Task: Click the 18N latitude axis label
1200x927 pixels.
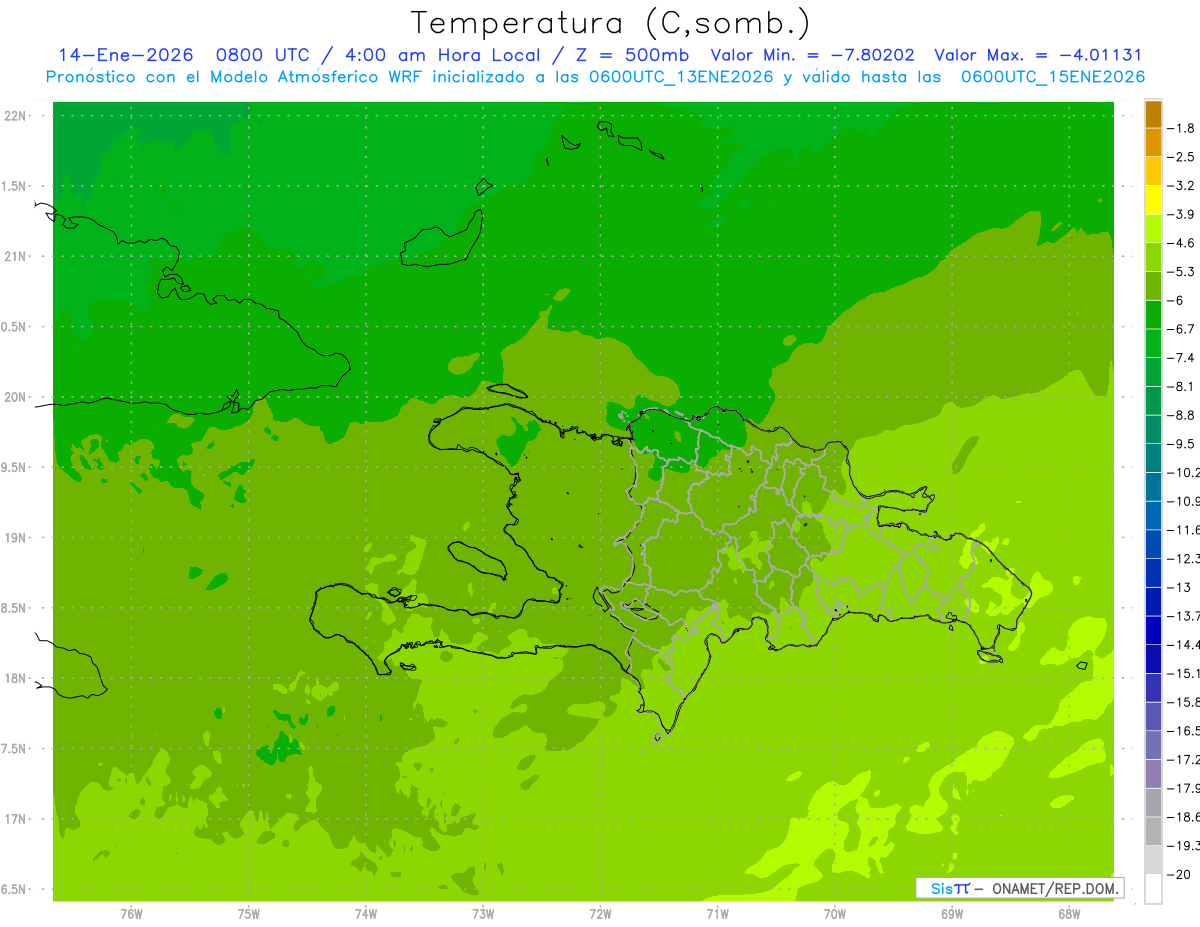Action: pos(15,679)
